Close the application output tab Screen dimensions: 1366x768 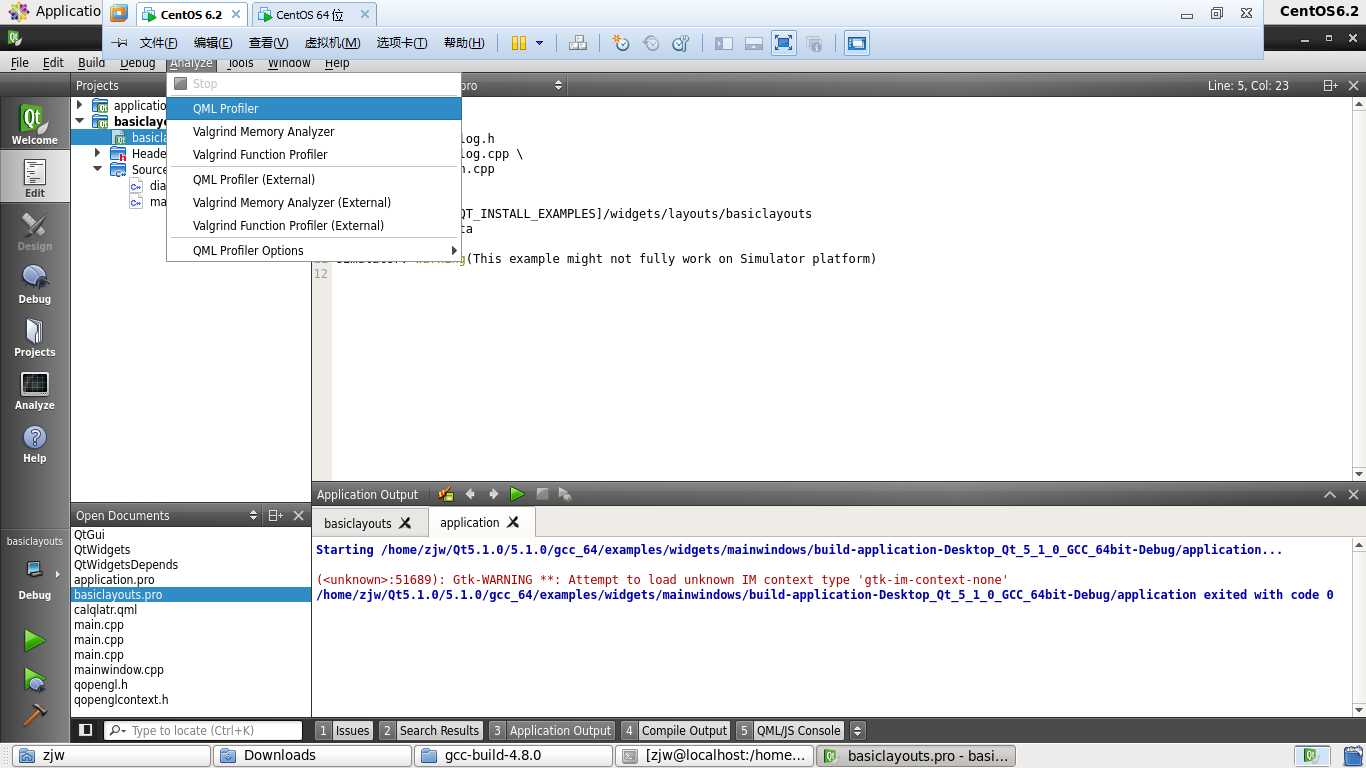(x=513, y=522)
